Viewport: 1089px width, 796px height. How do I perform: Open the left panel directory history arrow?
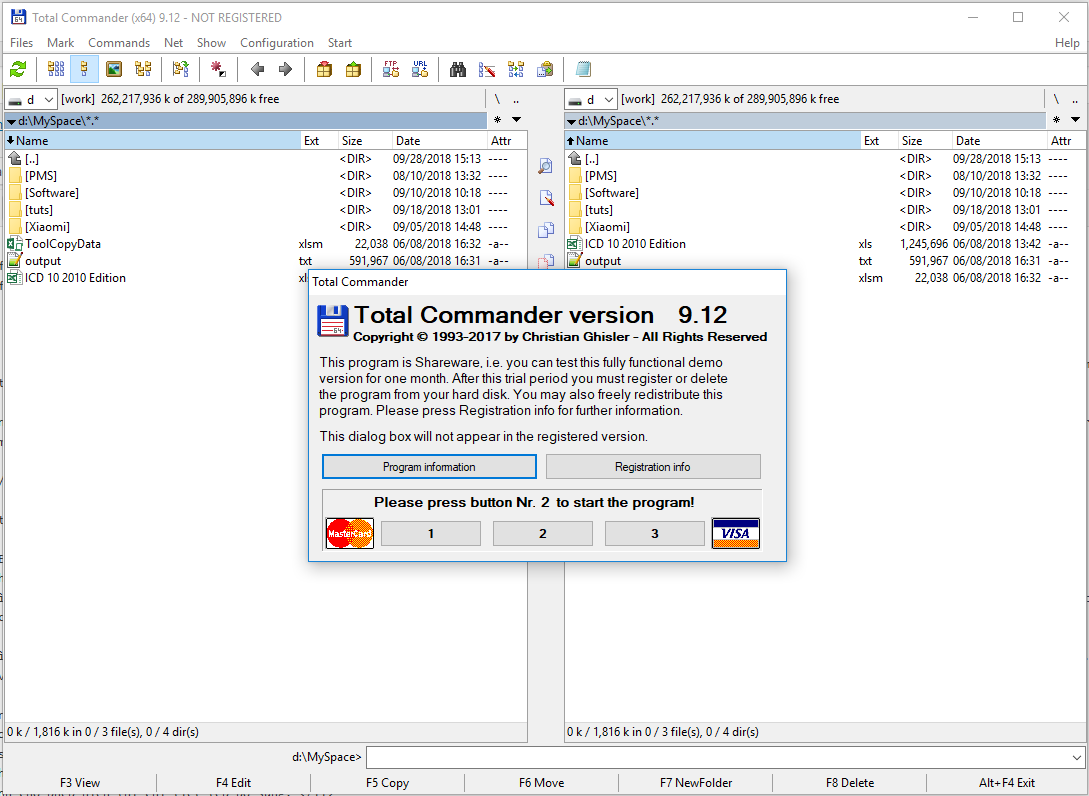point(516,119)
